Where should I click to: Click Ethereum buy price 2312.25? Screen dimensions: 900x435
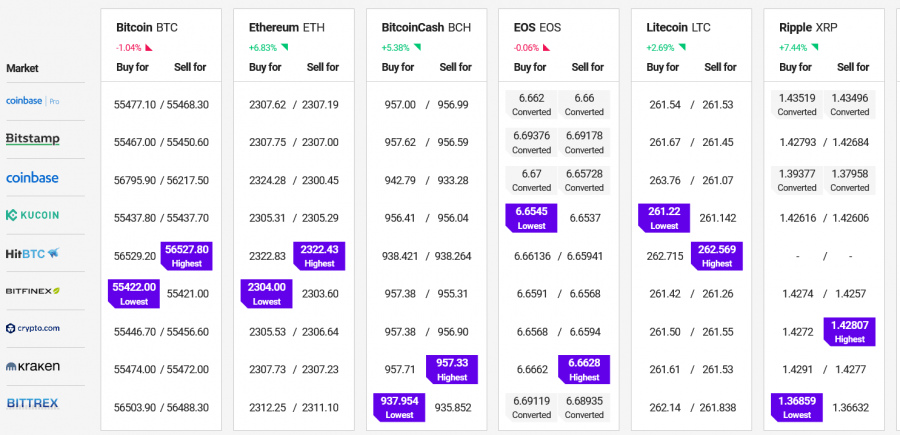[267, 407]
